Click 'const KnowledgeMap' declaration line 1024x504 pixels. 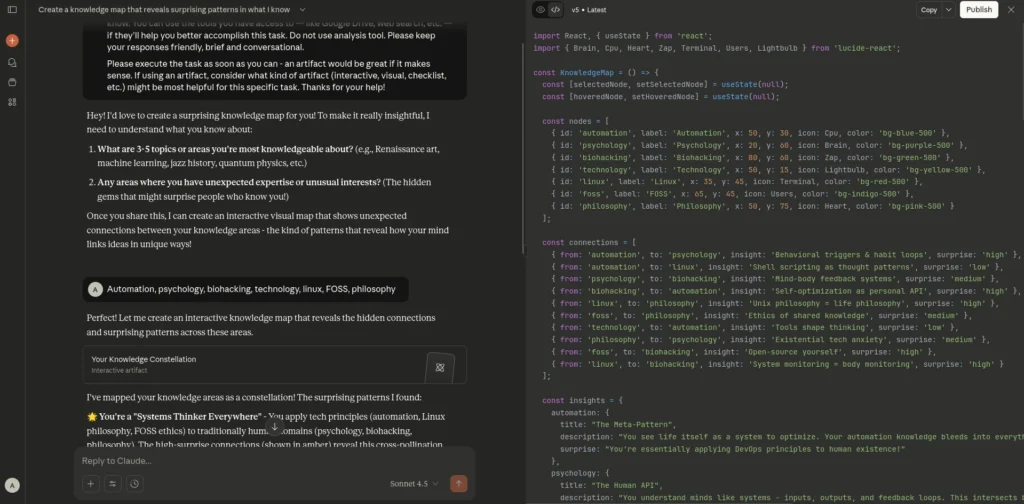pos(597,72)
